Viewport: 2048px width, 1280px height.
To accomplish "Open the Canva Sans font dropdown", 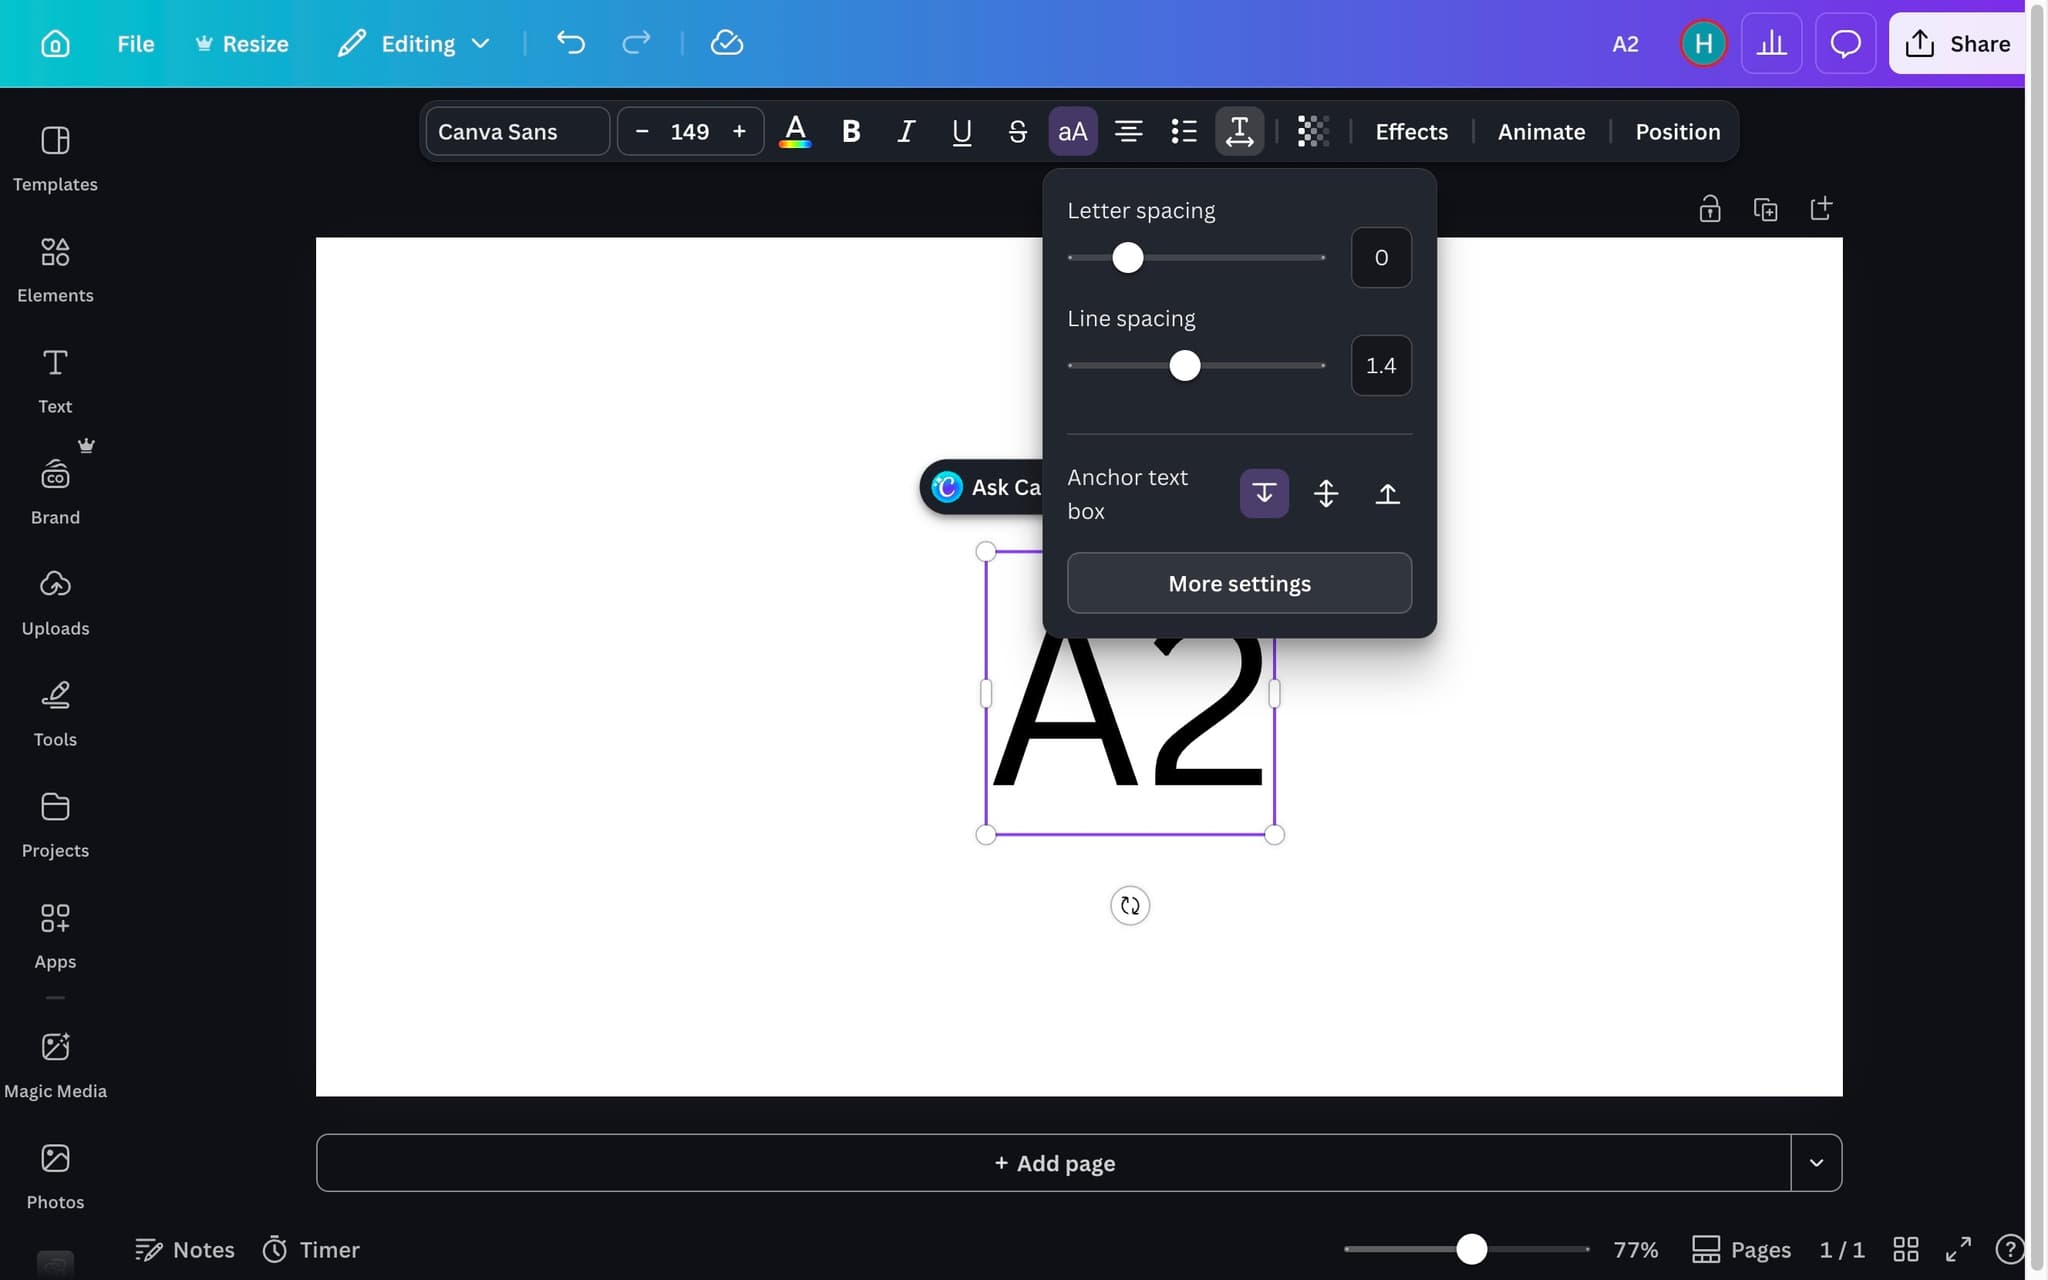I will pyautogui.click(x=517, y=131).
